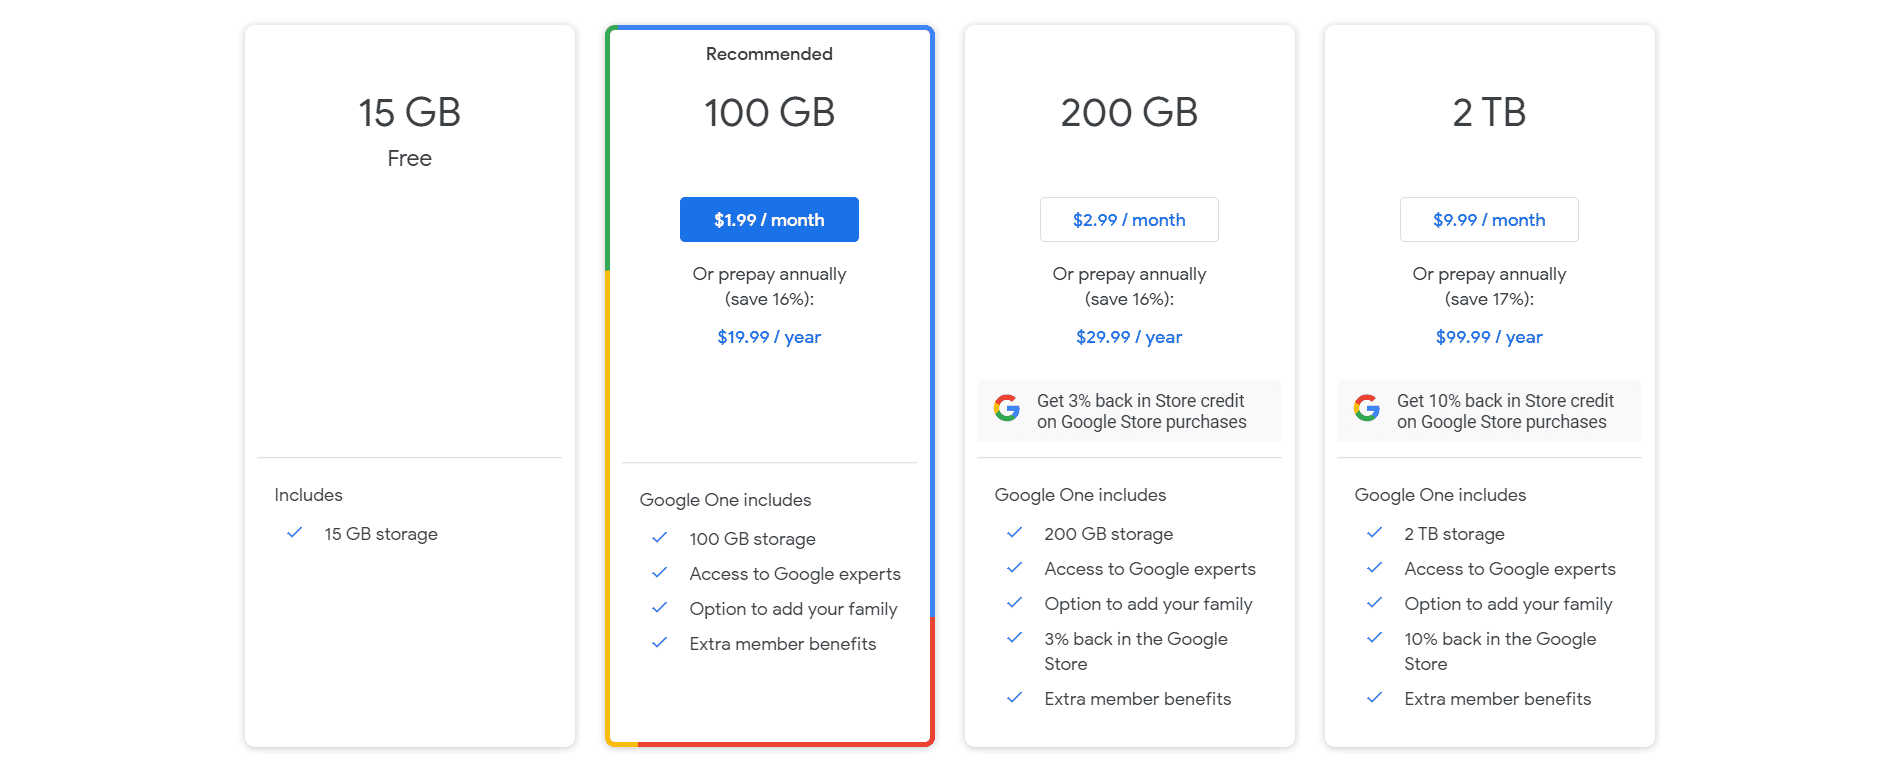This screenshot has width=1887, height=762.
Task: Open the $29.99 / year prepay link
Action: 1129,337
